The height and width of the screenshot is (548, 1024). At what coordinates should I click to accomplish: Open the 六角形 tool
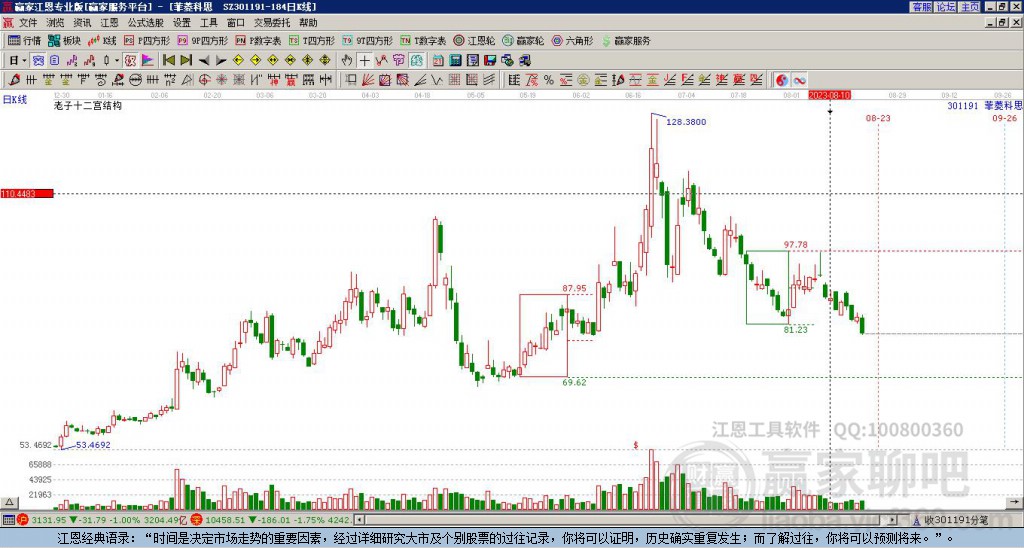tap(572, 40)
